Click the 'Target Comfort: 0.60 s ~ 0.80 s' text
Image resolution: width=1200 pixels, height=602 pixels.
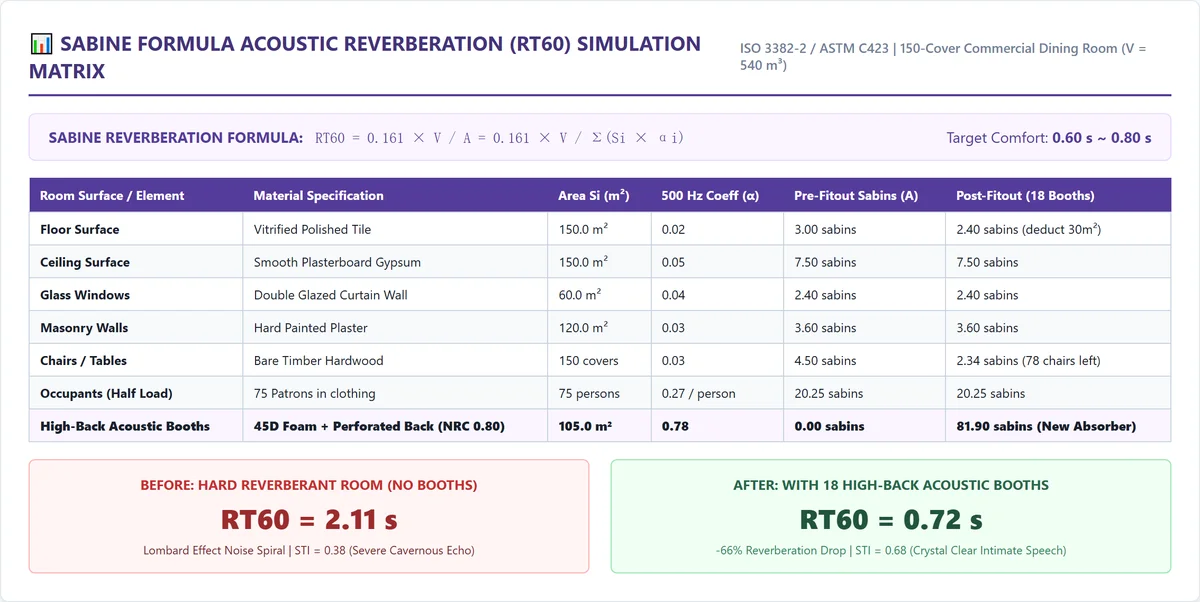click(1049, 138)
